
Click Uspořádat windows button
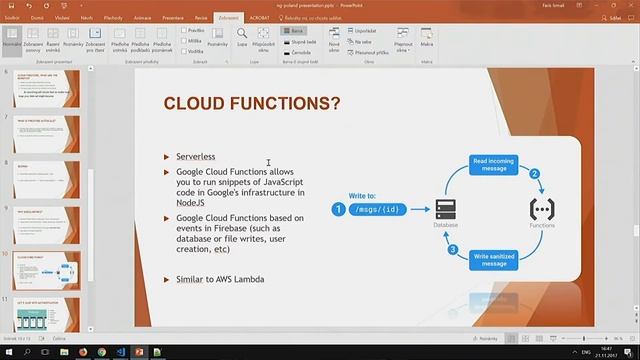coord(362,31)
